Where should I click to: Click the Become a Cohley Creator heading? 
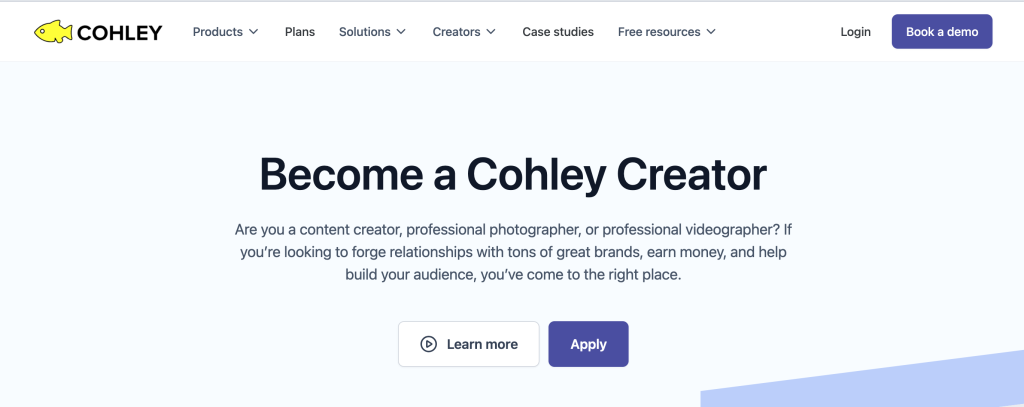[512, 174]
